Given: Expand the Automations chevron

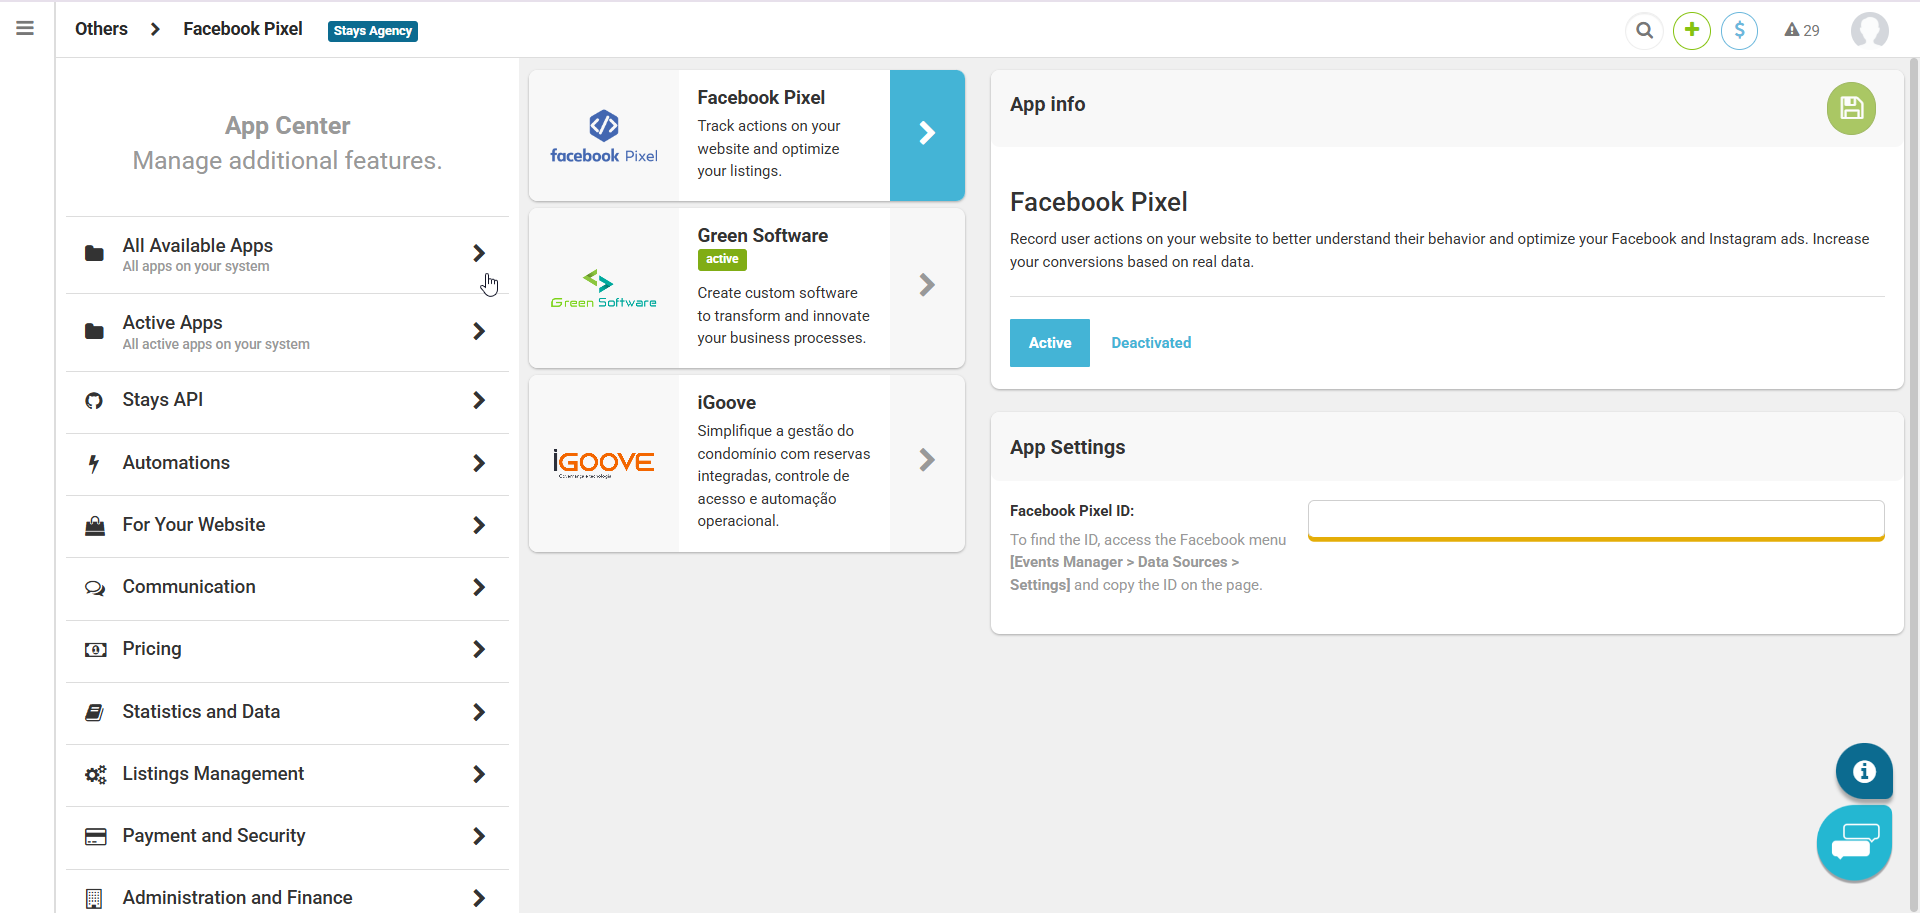Looking at the screenshot, I should click(479, 463).
